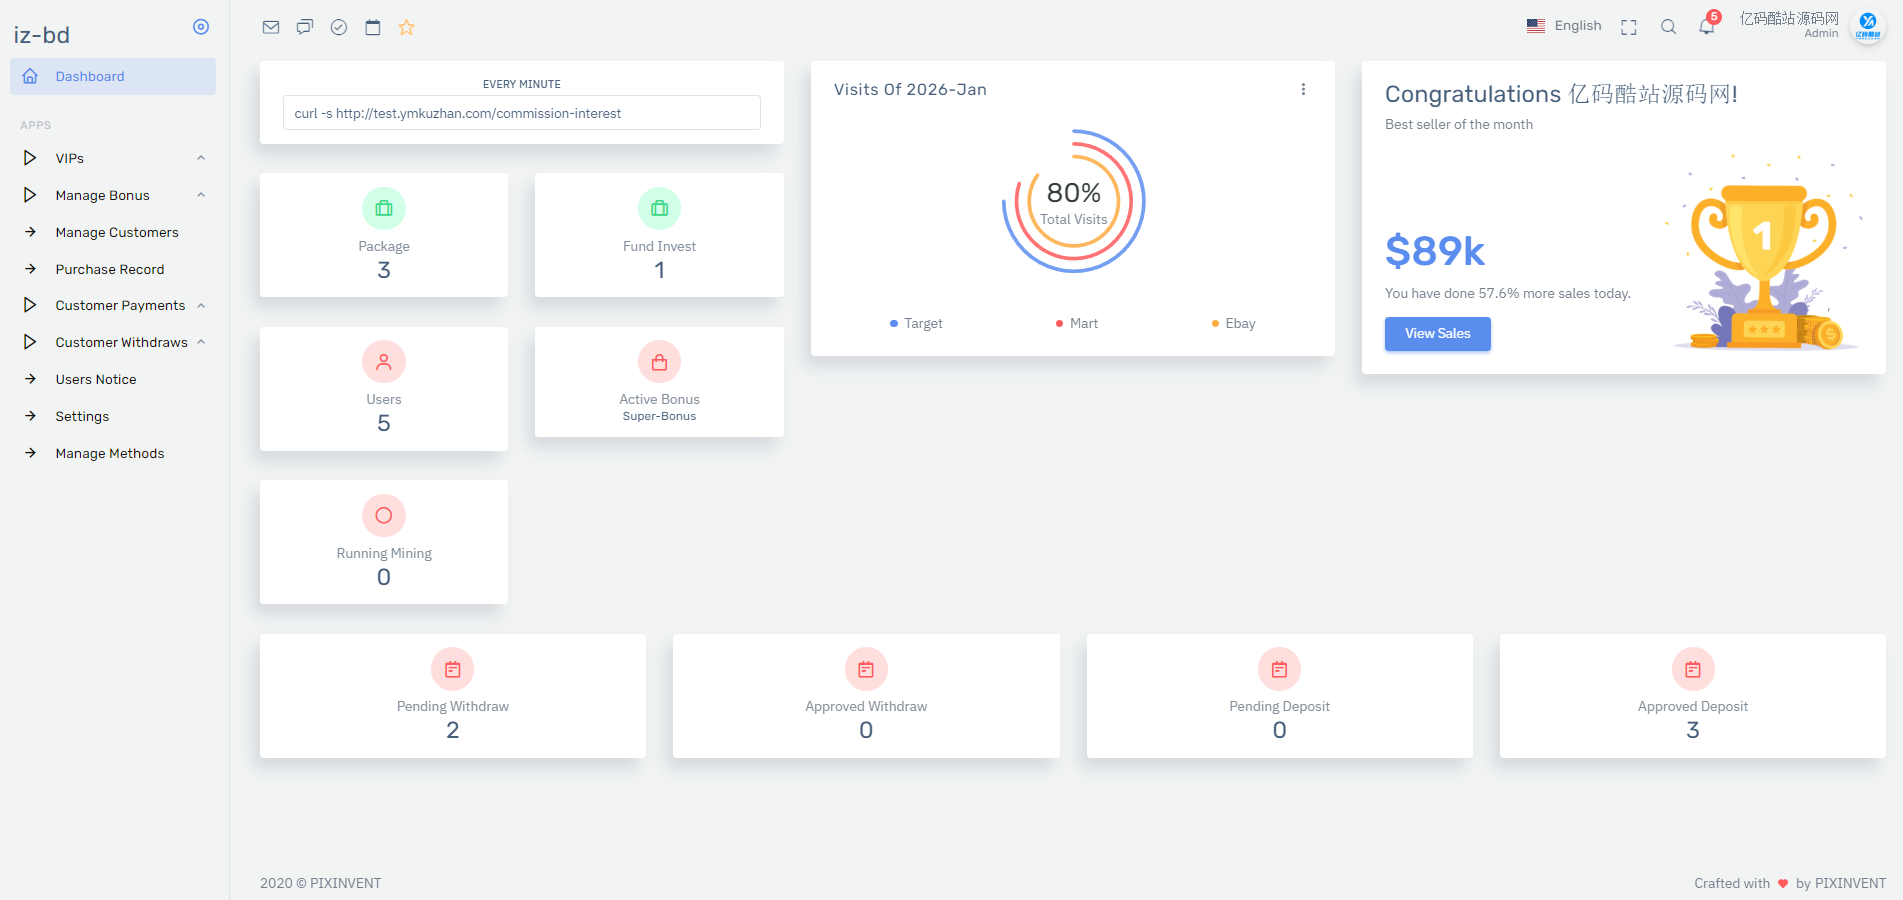The image size is (1903, 900).
Task: Open the chat bubbles icon in top bar
Action: point(305,27)
